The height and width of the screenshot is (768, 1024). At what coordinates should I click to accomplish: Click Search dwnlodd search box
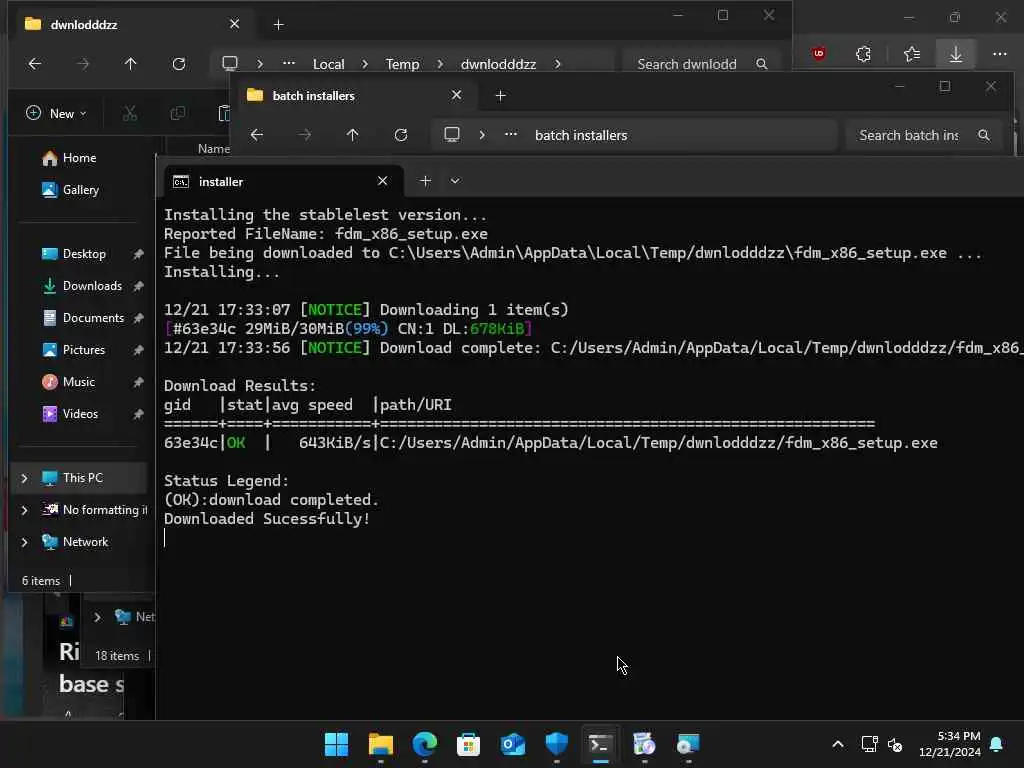702,64
